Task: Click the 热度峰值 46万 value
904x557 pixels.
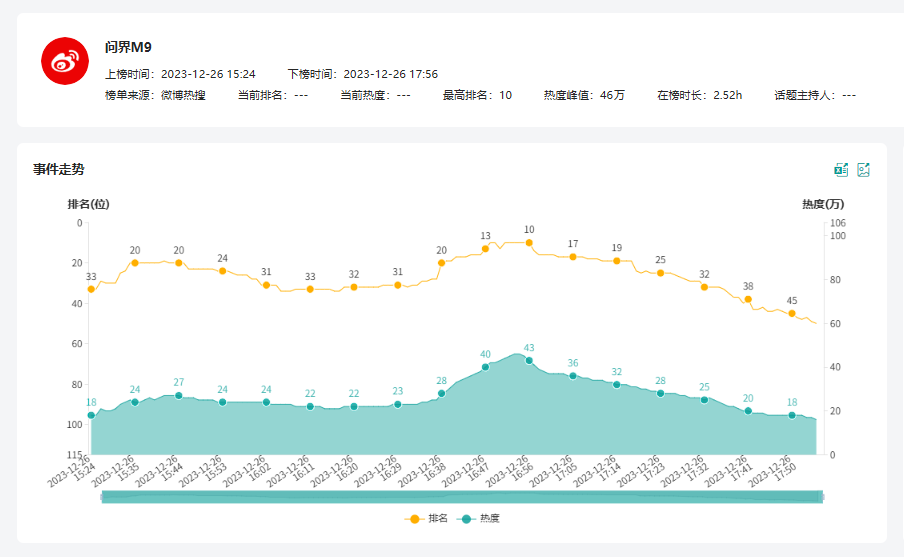Action: point(584,95)
